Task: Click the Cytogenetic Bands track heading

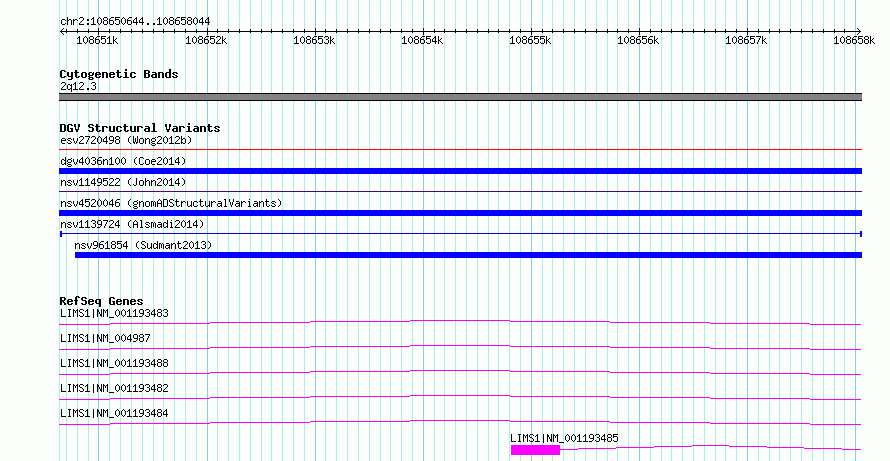Action: tap(119, 74)
